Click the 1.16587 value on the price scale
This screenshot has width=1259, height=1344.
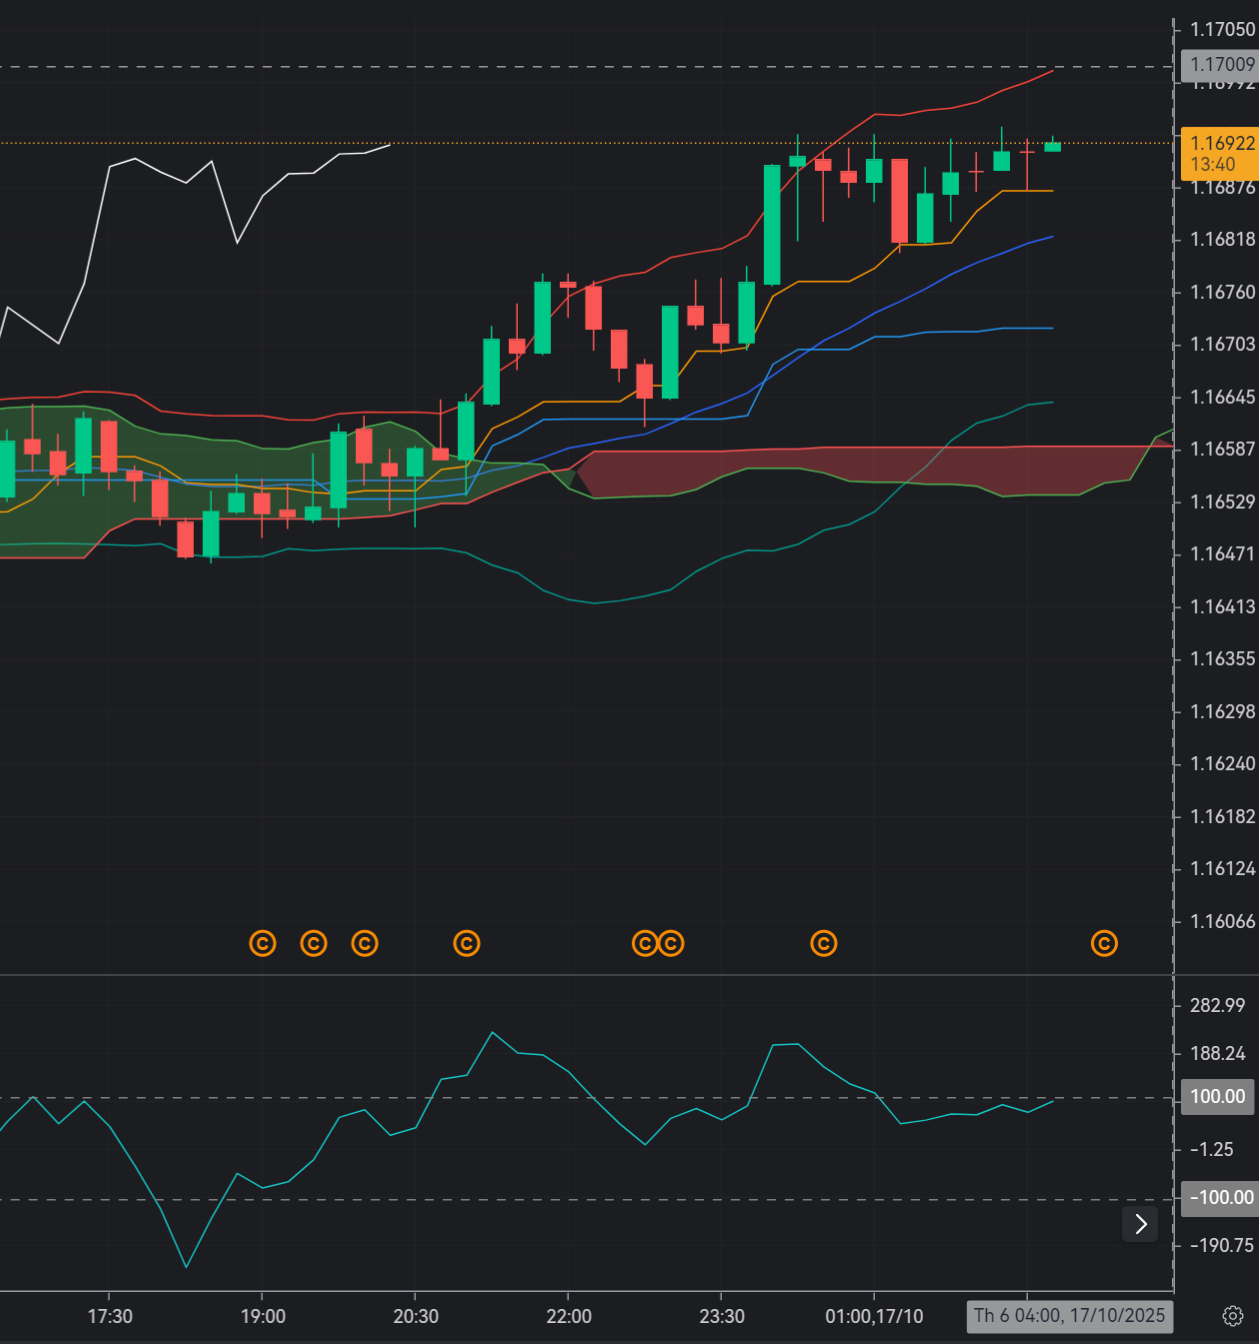[1222, 449]
